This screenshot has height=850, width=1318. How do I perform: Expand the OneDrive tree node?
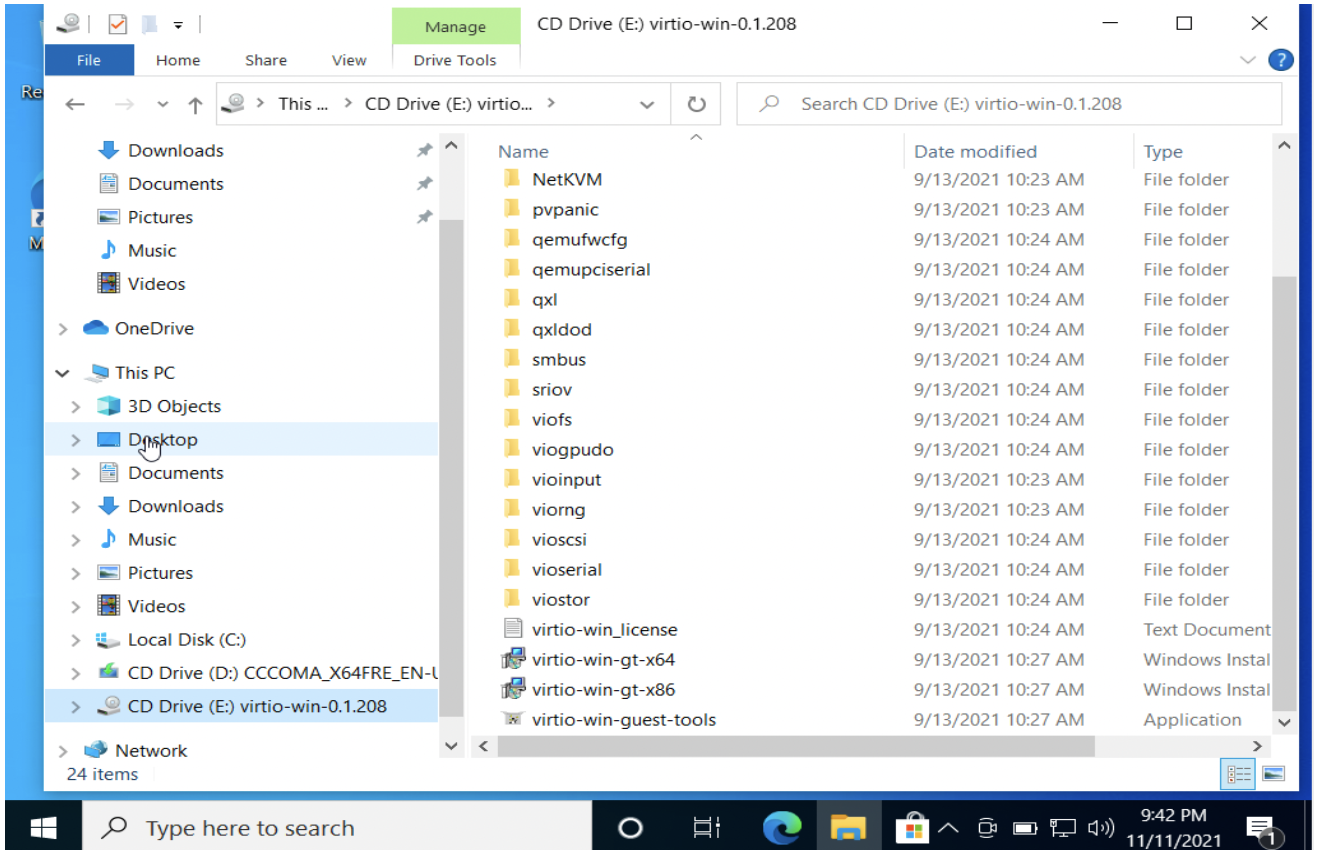[x=62, y=327]
